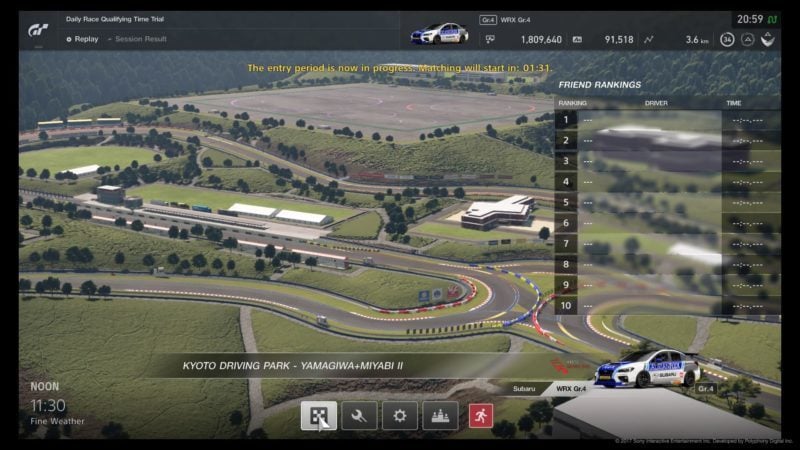Click the 1,809,640 credits value
Viewport: 800px width, 450px height.
coord(541,39)
